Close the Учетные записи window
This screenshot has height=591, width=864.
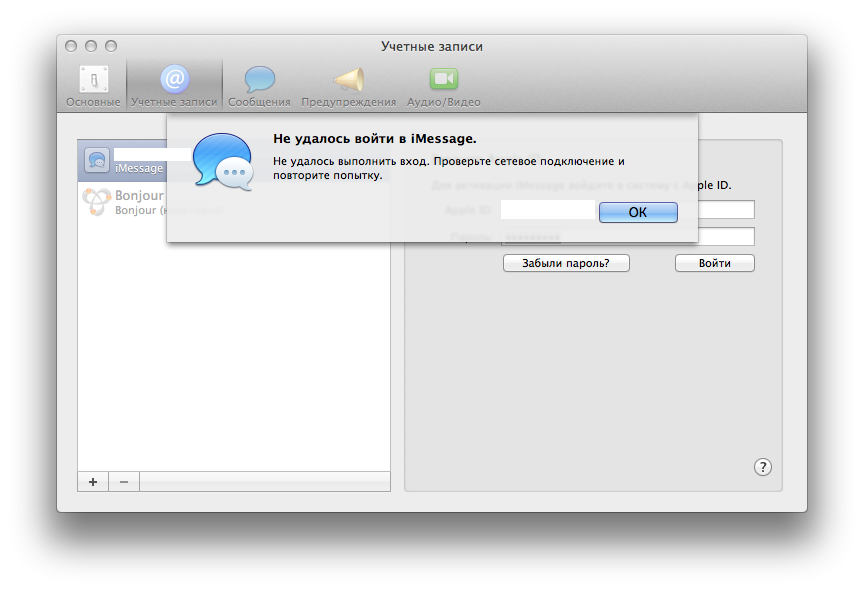[71, 46]
